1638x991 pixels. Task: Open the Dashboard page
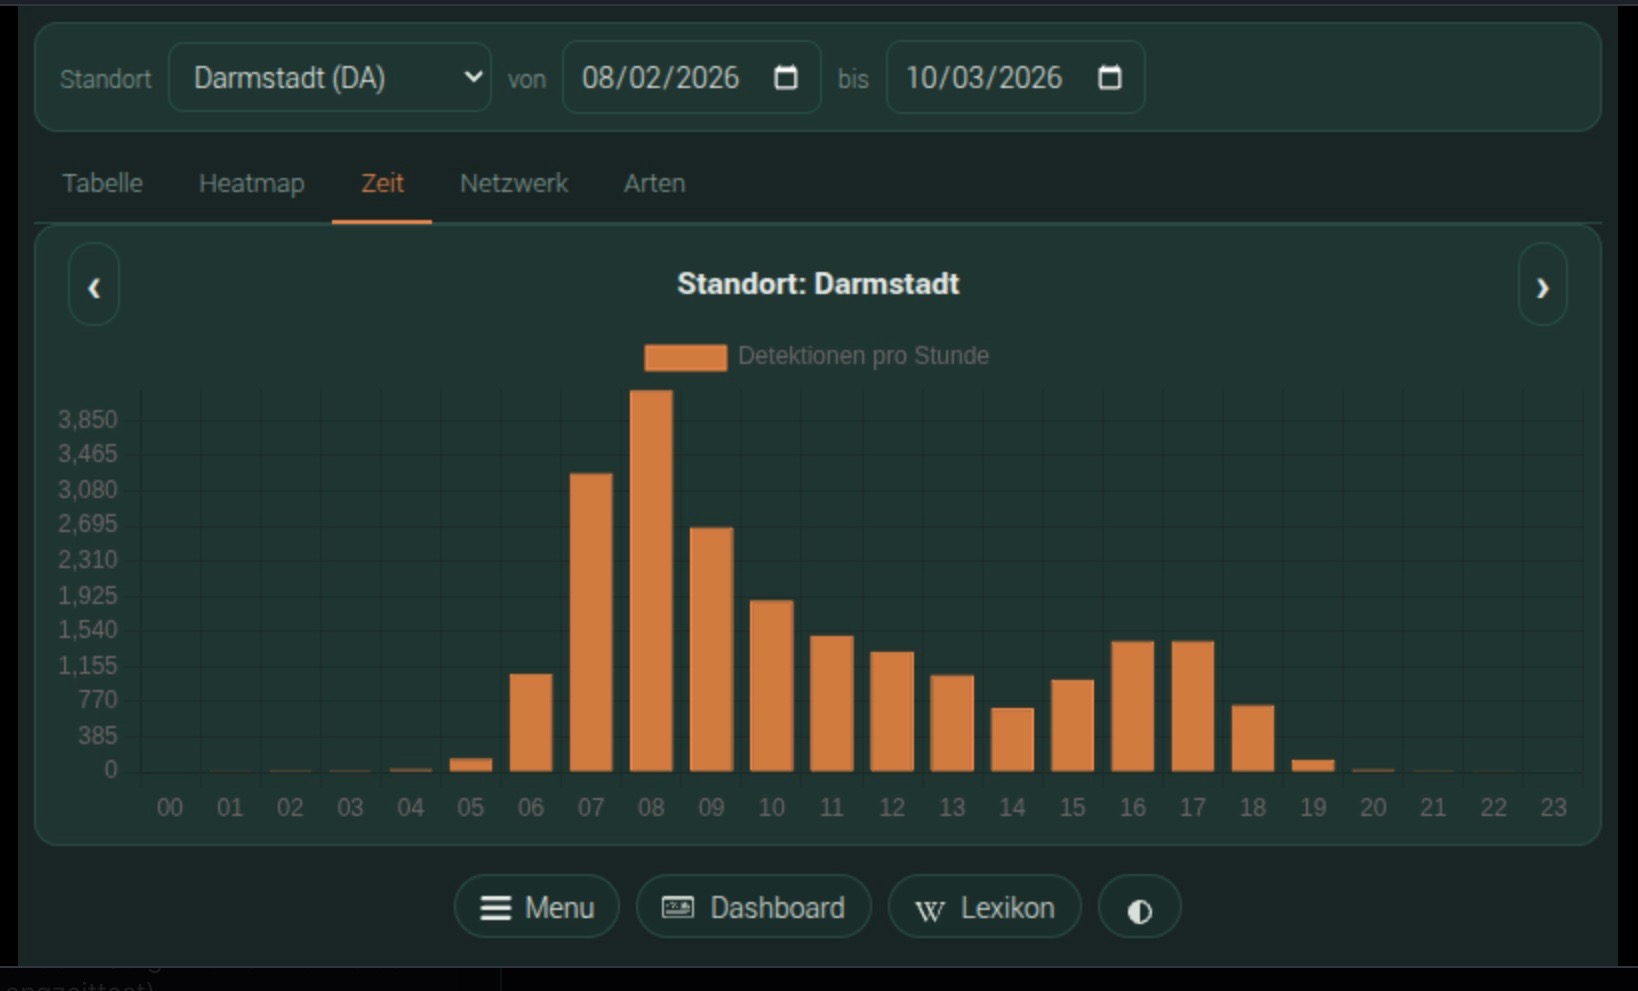point(753,908)
